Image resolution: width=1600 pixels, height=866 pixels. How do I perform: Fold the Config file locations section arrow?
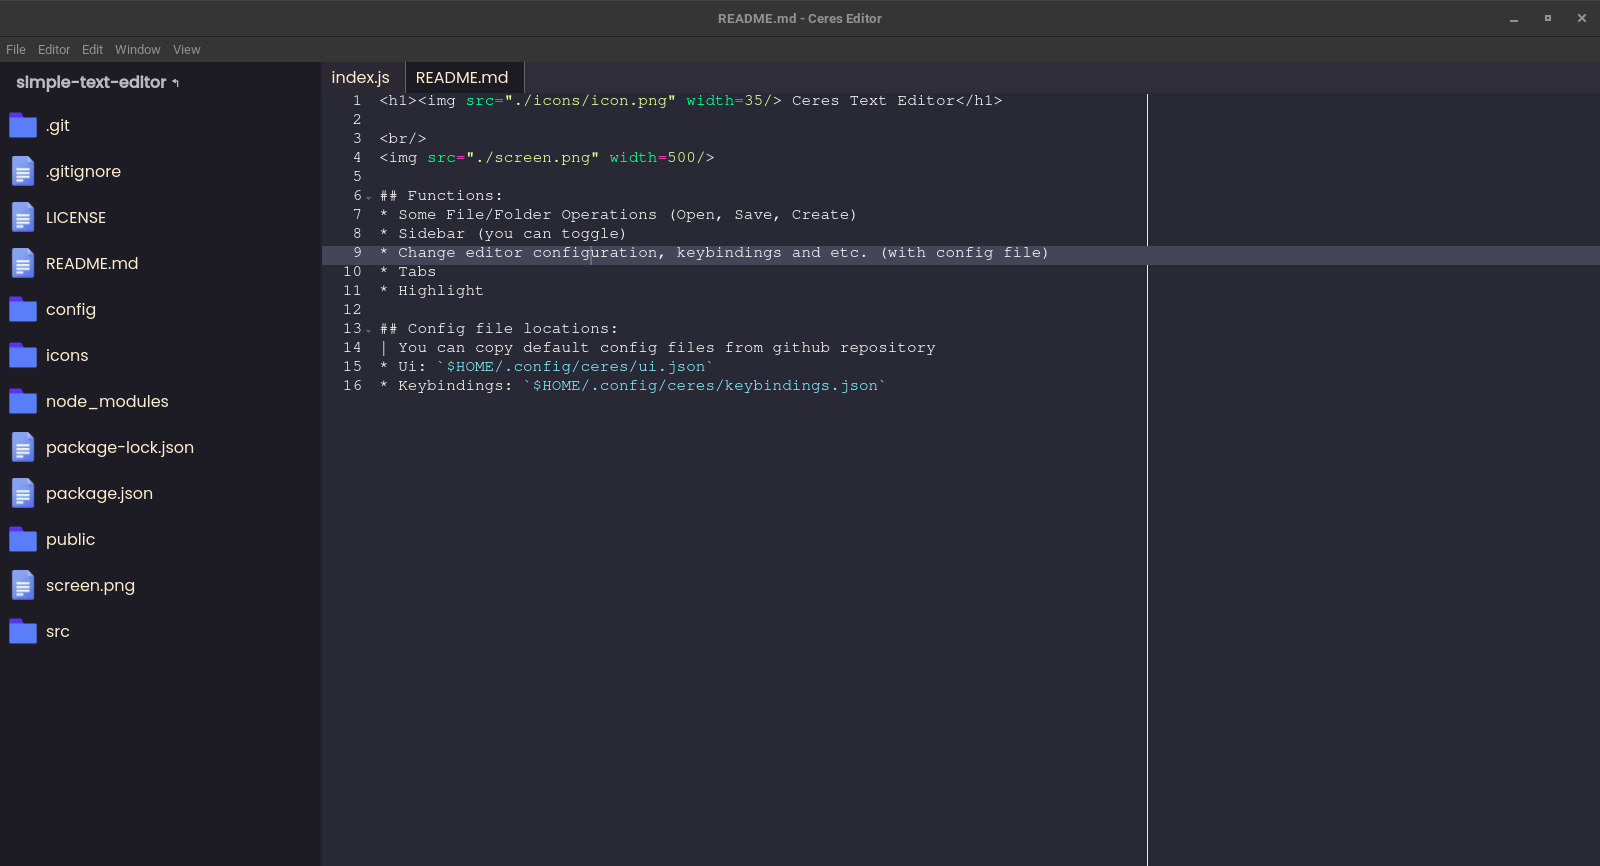(368, 330)
